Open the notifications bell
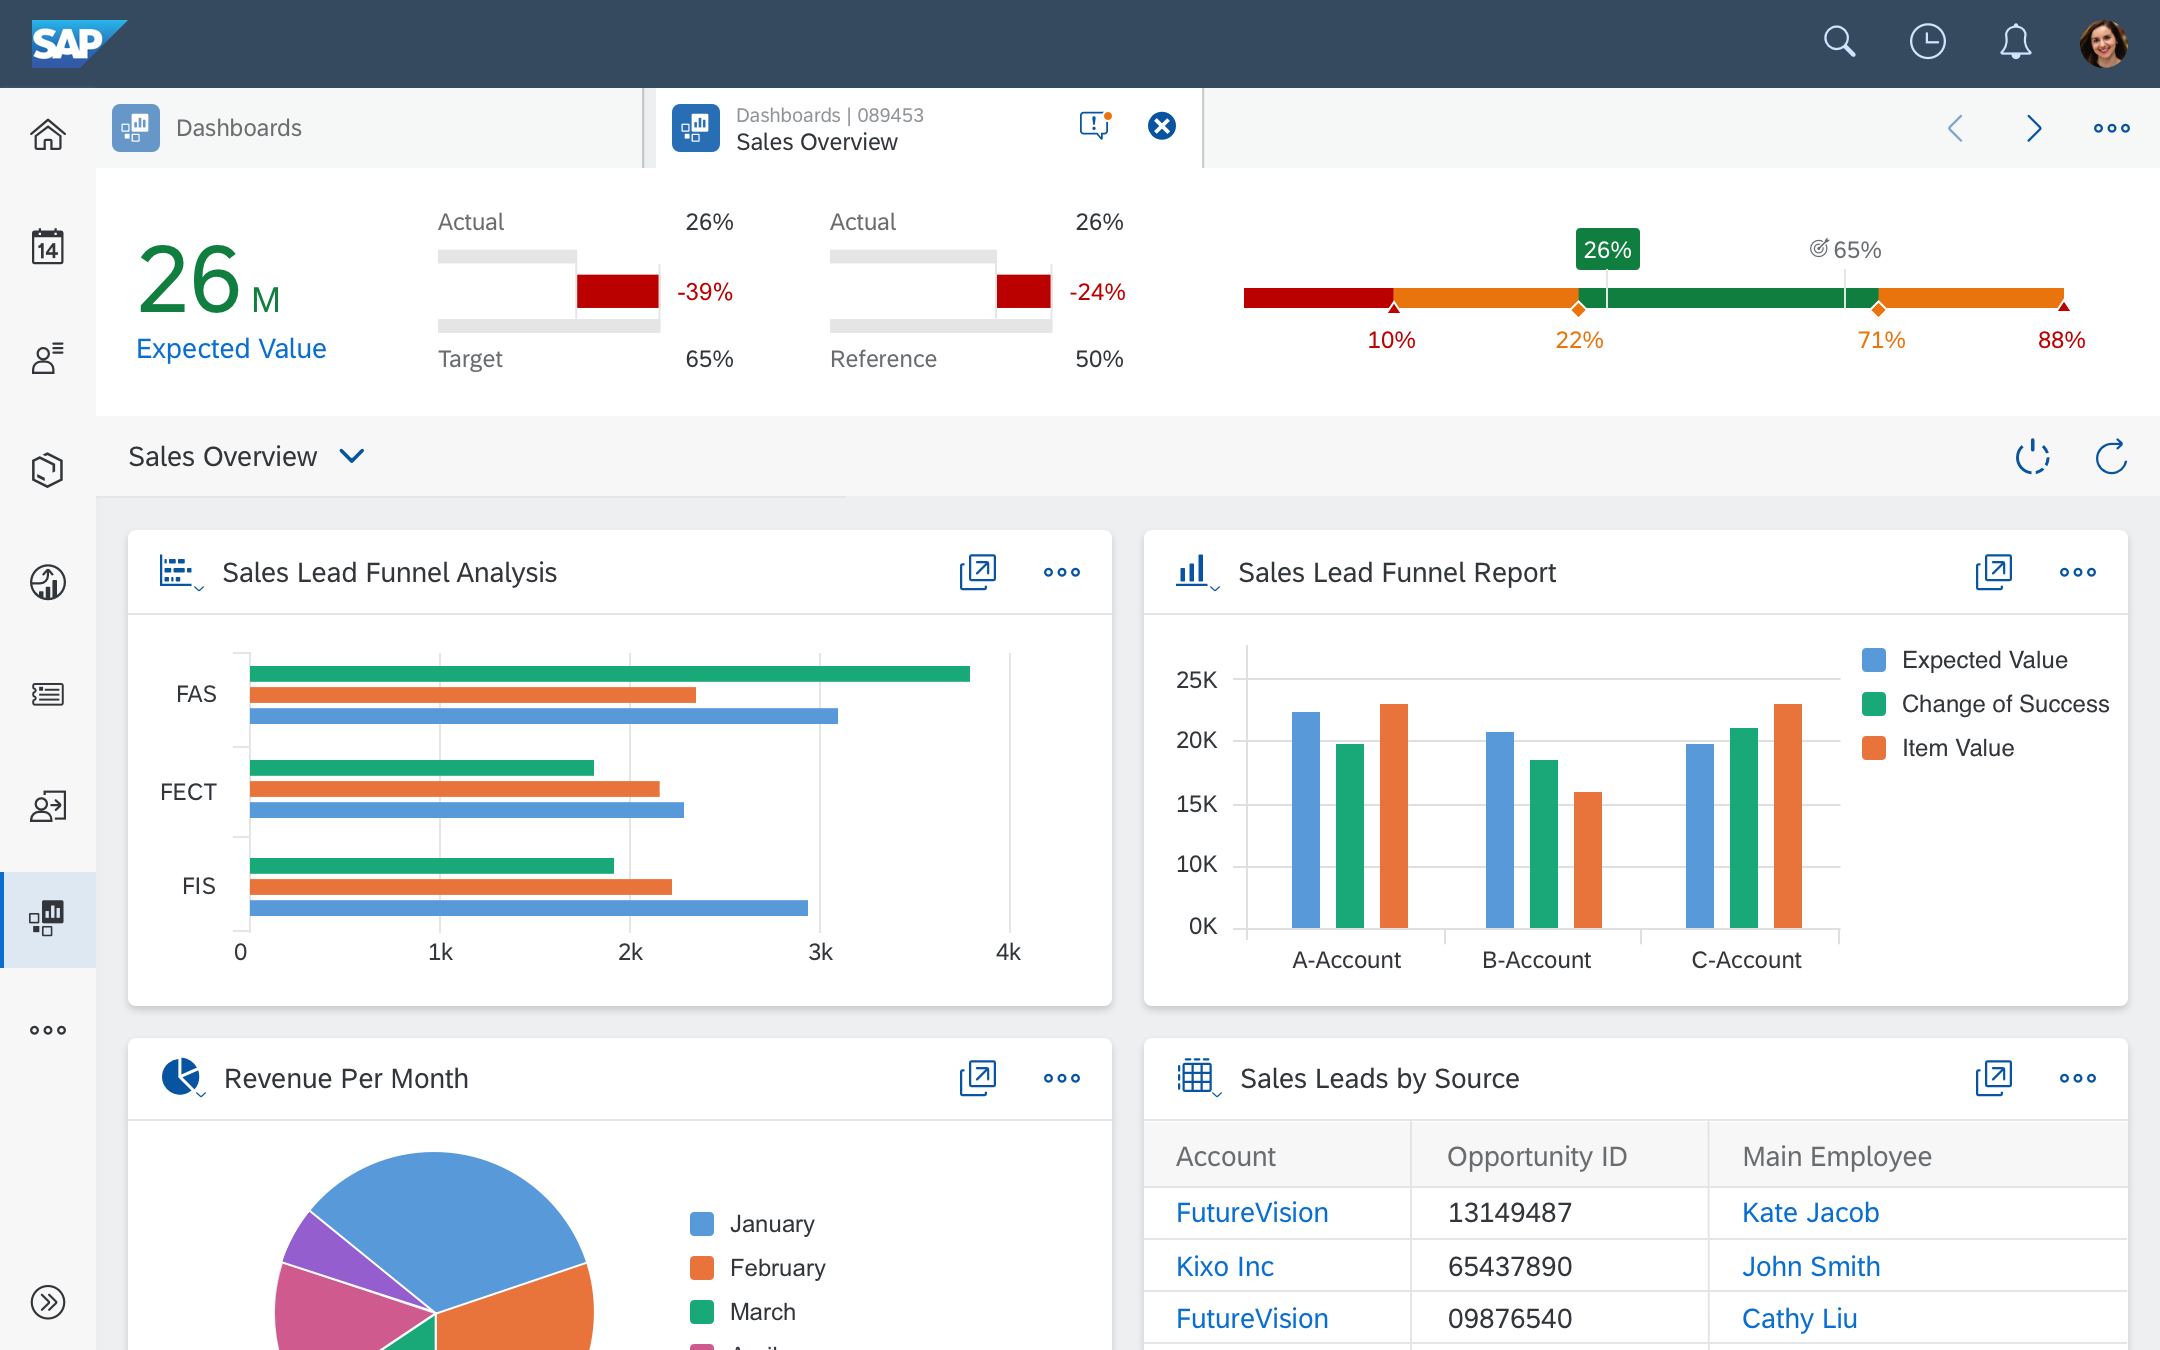This screenshot has height=1350, width=2160. [2015, 42]
